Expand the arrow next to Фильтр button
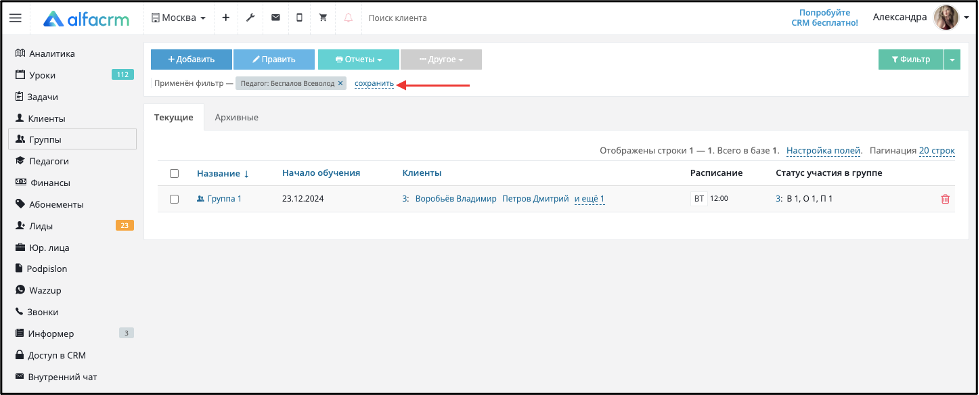 952,59
